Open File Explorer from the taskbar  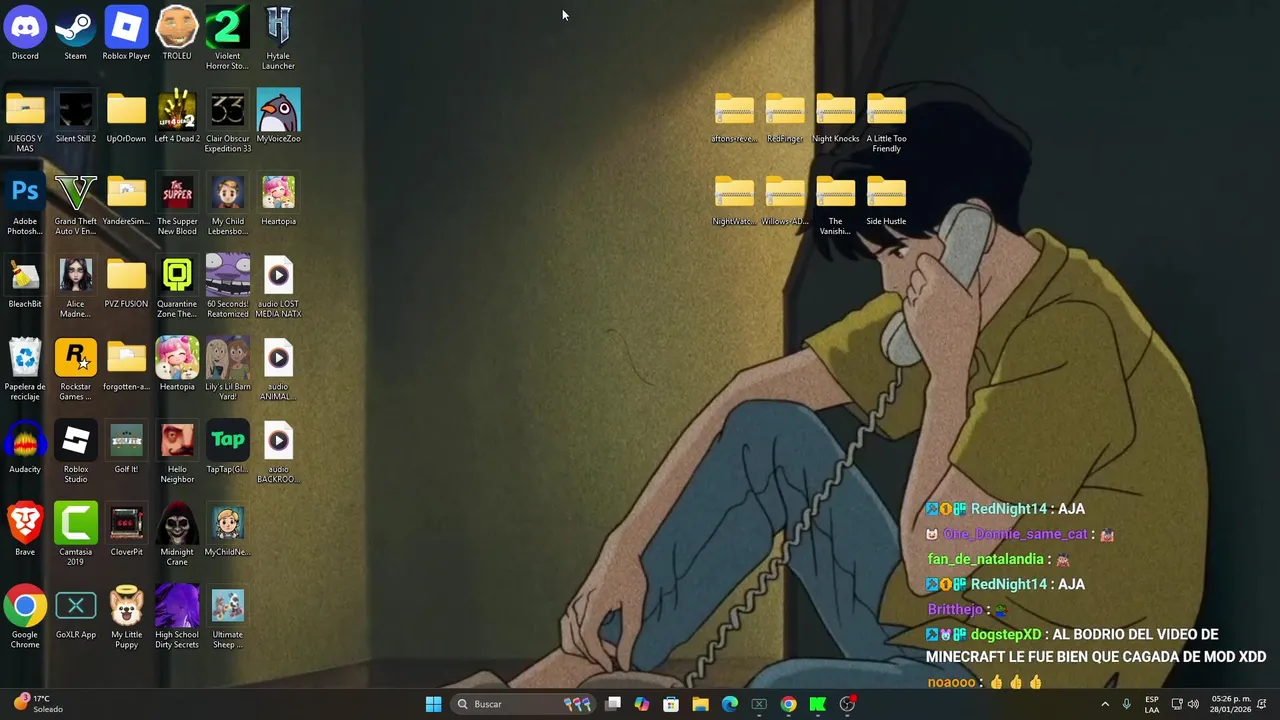pyautogui.click(x=700, y=704)
